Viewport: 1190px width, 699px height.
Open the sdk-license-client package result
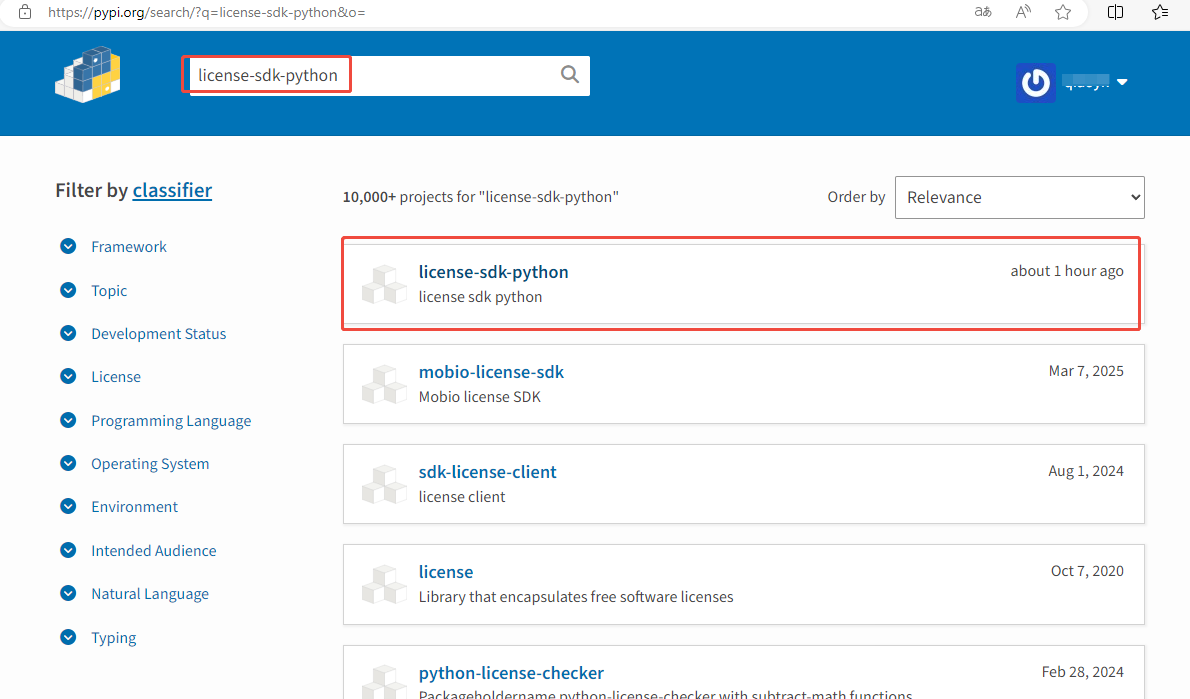(487, 472)
